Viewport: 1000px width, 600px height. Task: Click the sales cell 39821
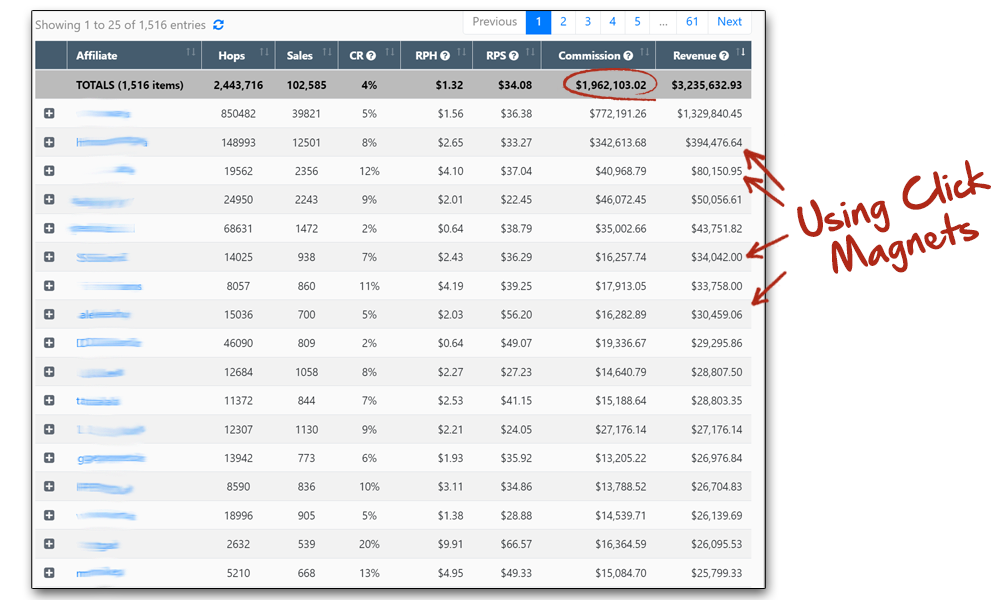pos(306,113)
